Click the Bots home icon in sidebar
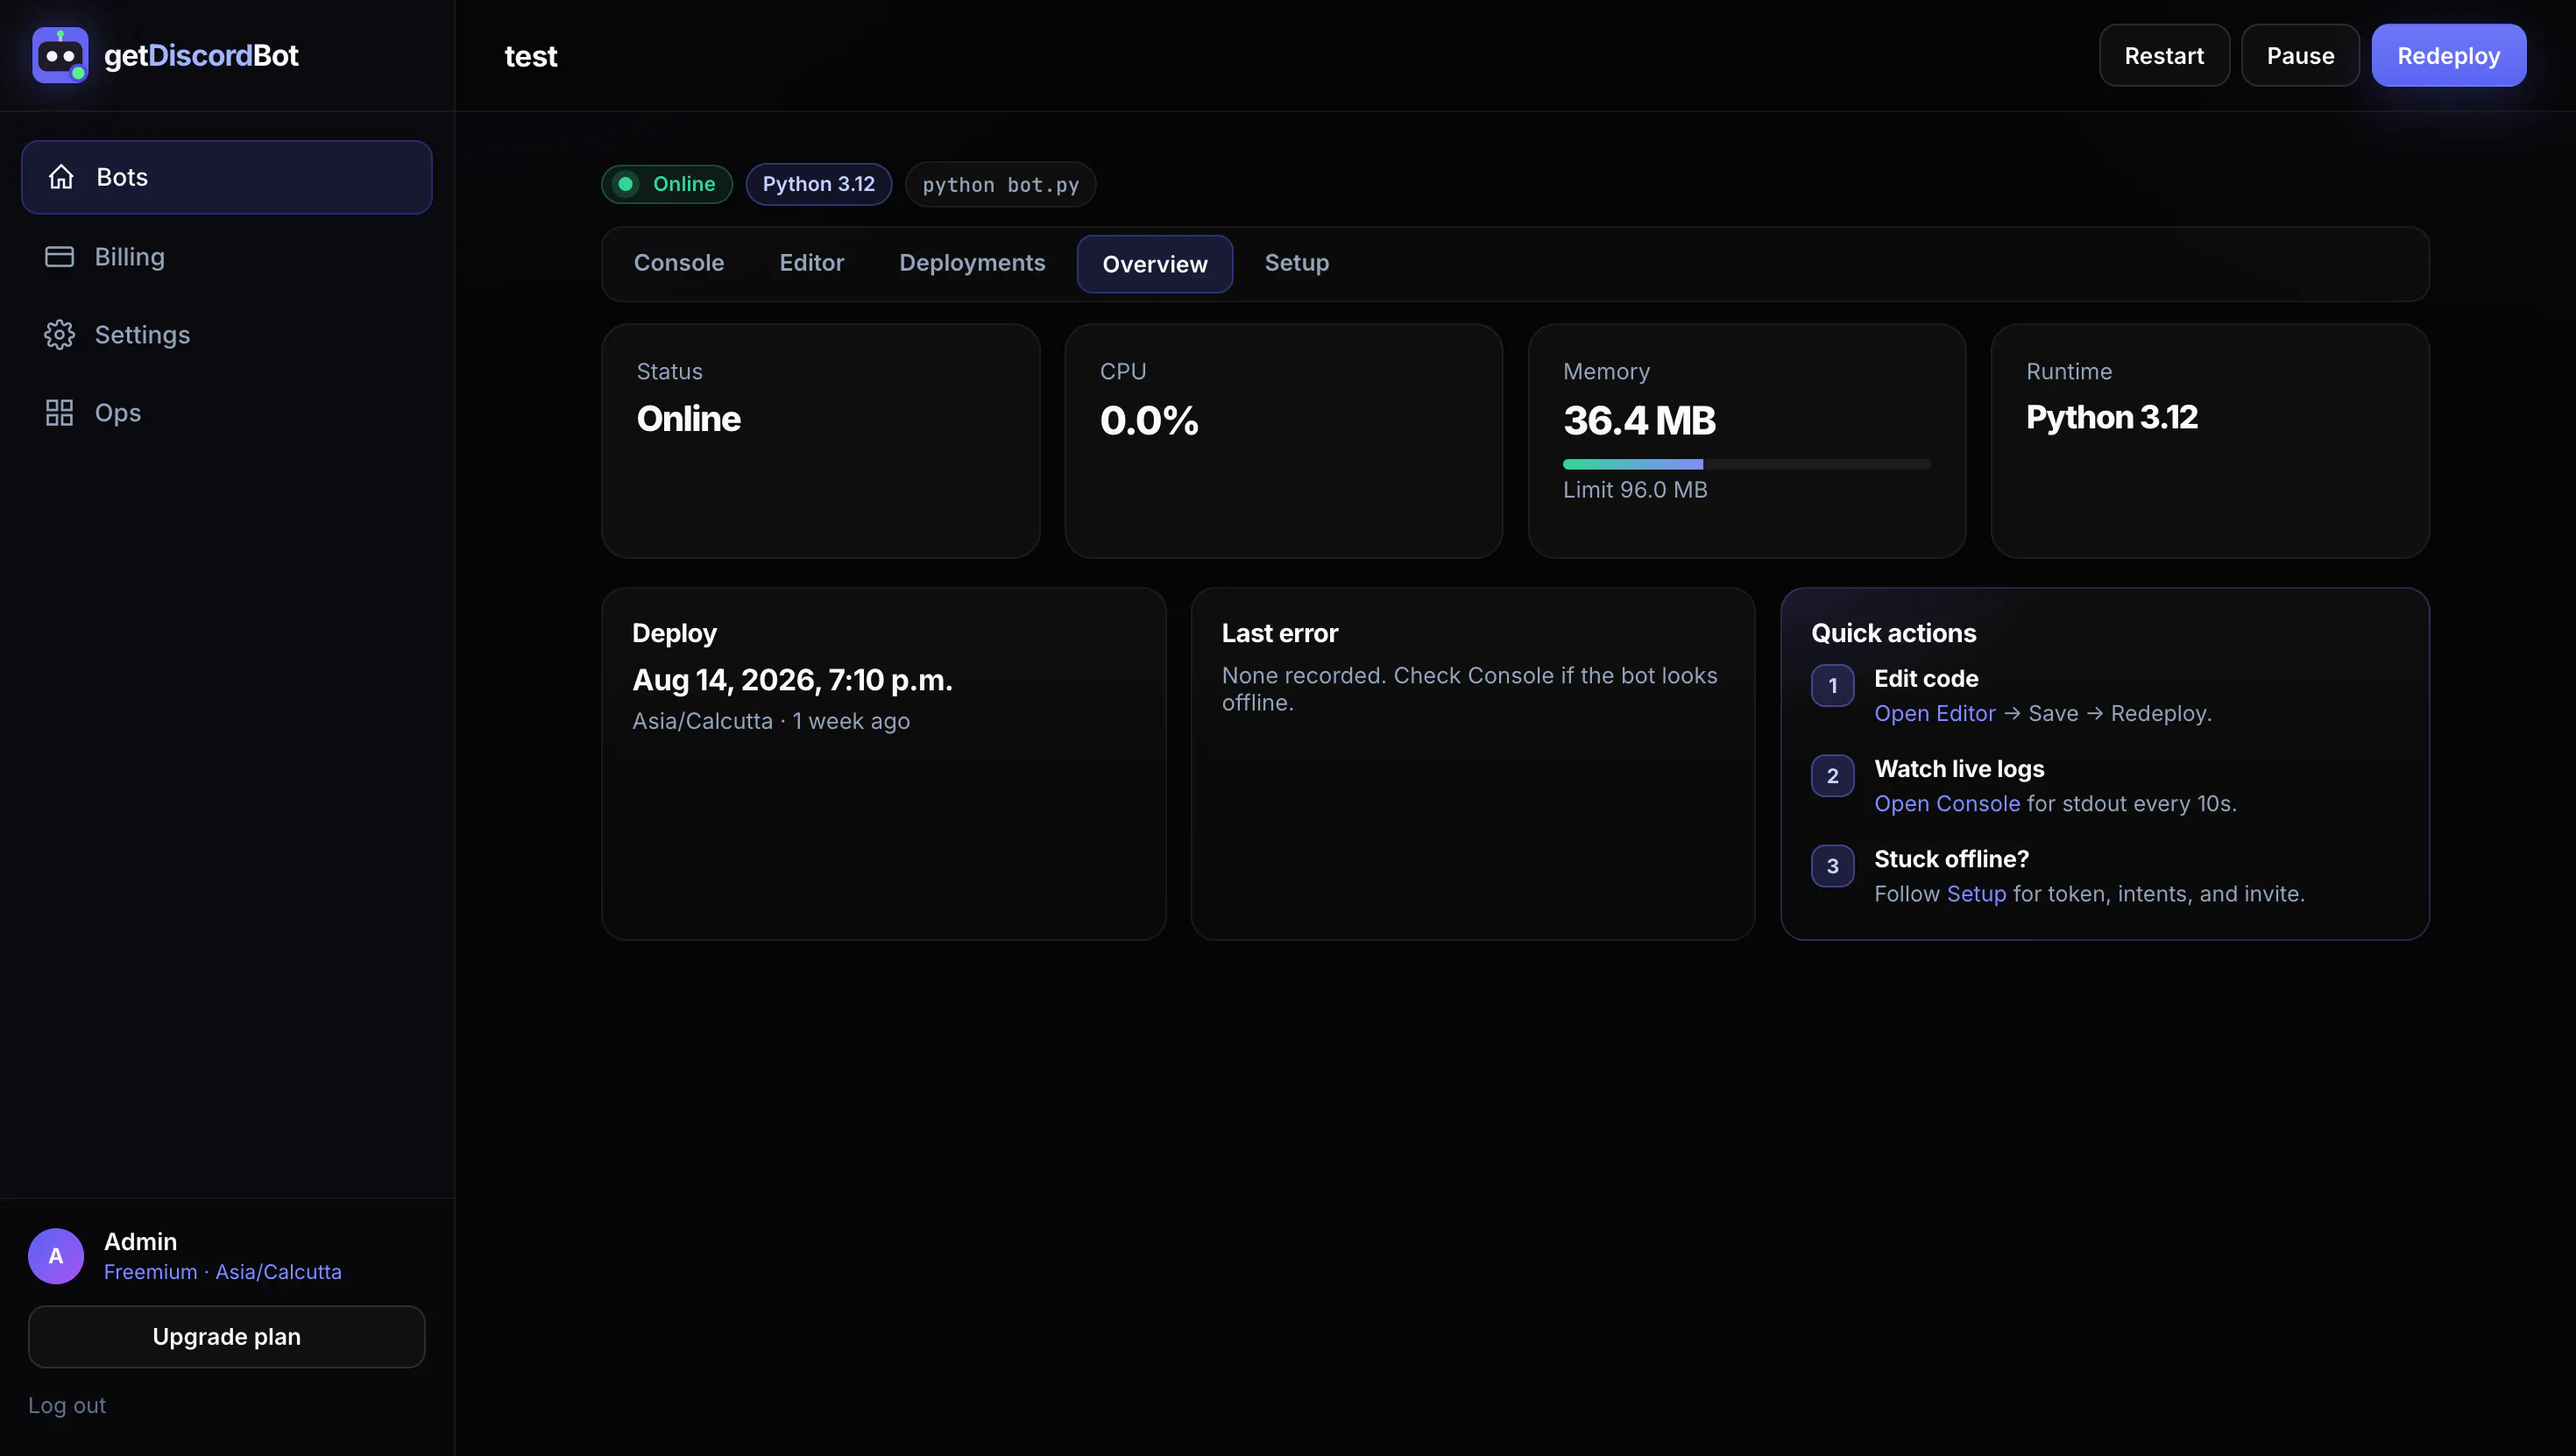 click(x=61, y=177)
